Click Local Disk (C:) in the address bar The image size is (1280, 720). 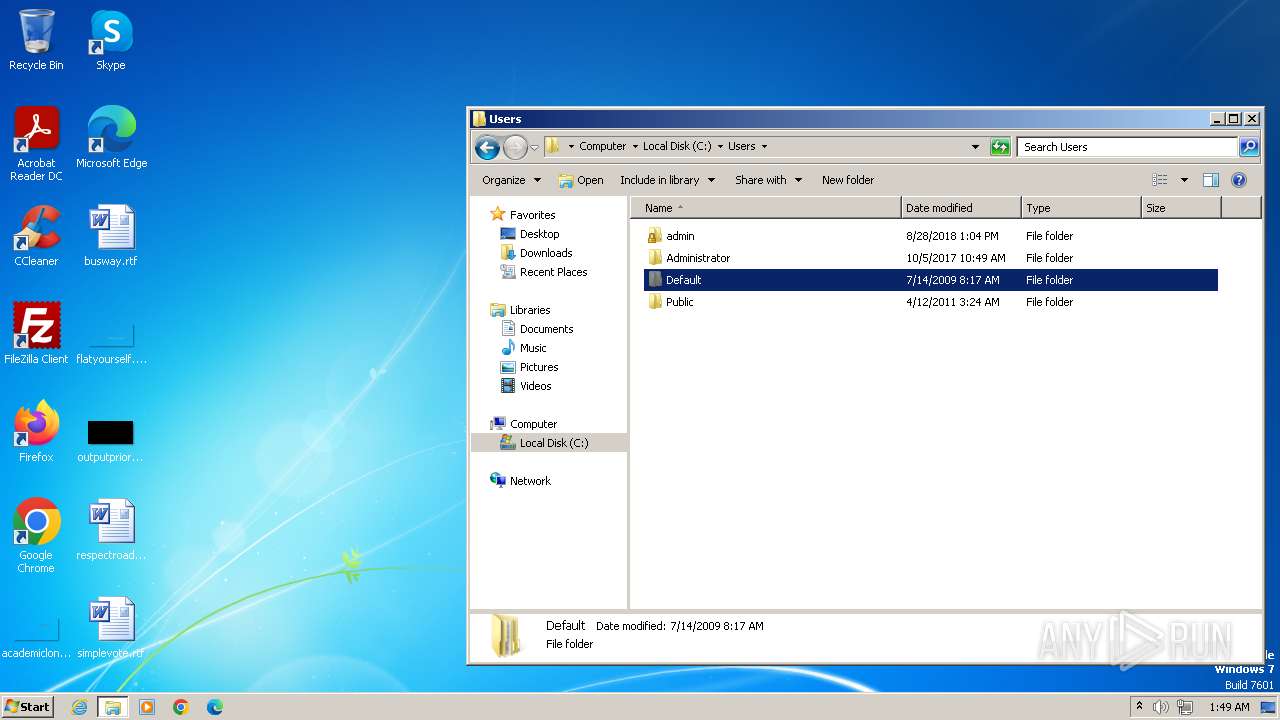pos(677,146)
